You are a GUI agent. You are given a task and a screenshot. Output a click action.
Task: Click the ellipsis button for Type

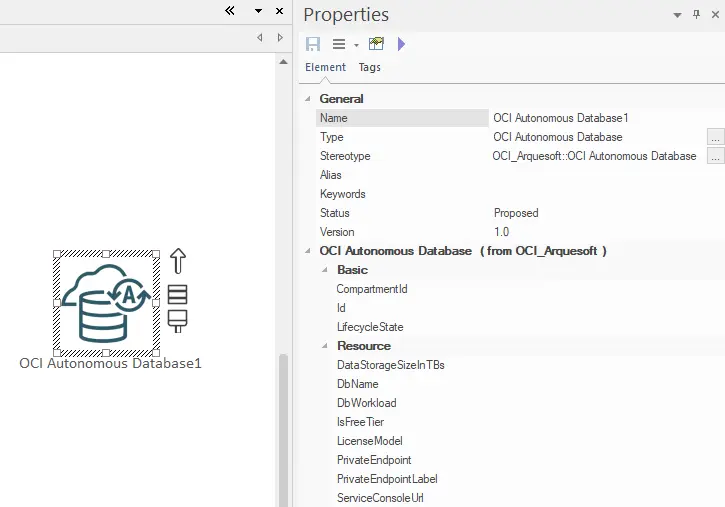pyautogui.click(x=715, y=137)
